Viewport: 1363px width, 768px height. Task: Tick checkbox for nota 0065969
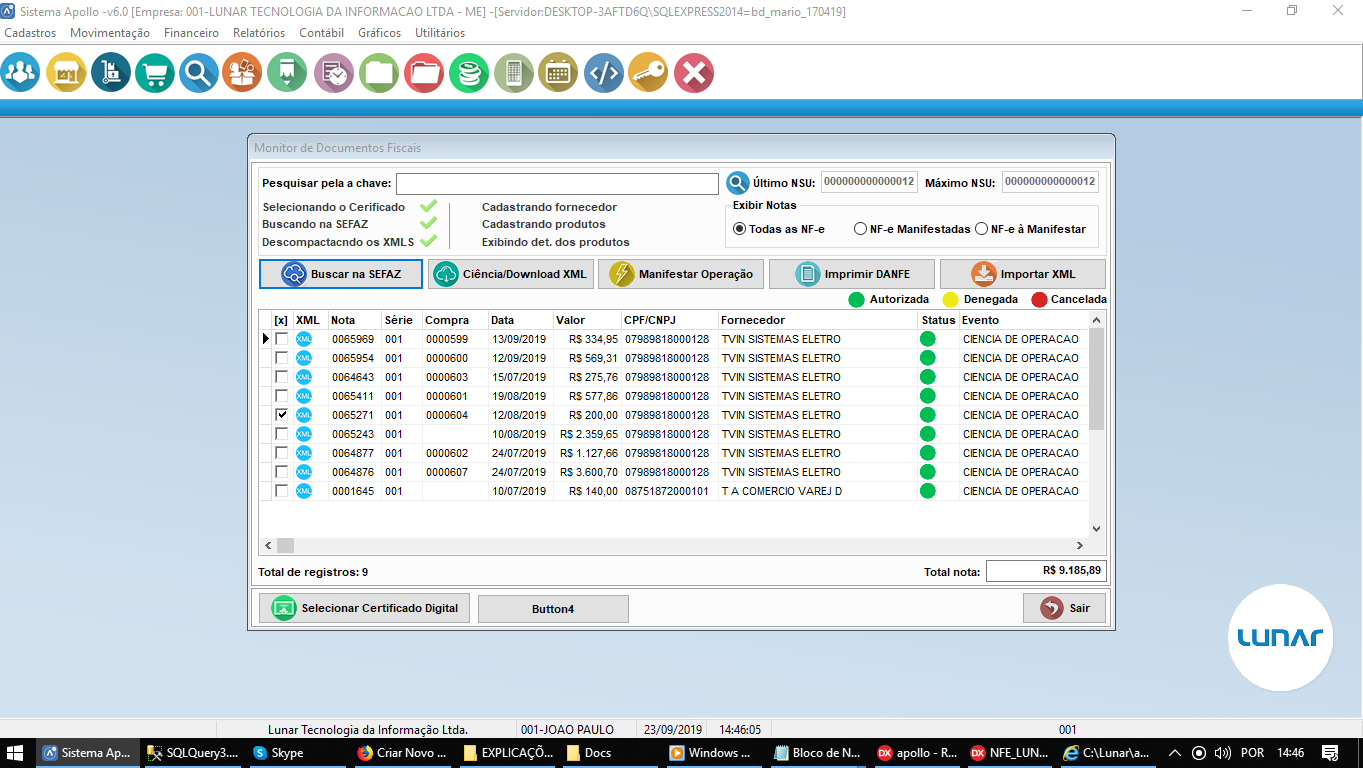point(282,339)
